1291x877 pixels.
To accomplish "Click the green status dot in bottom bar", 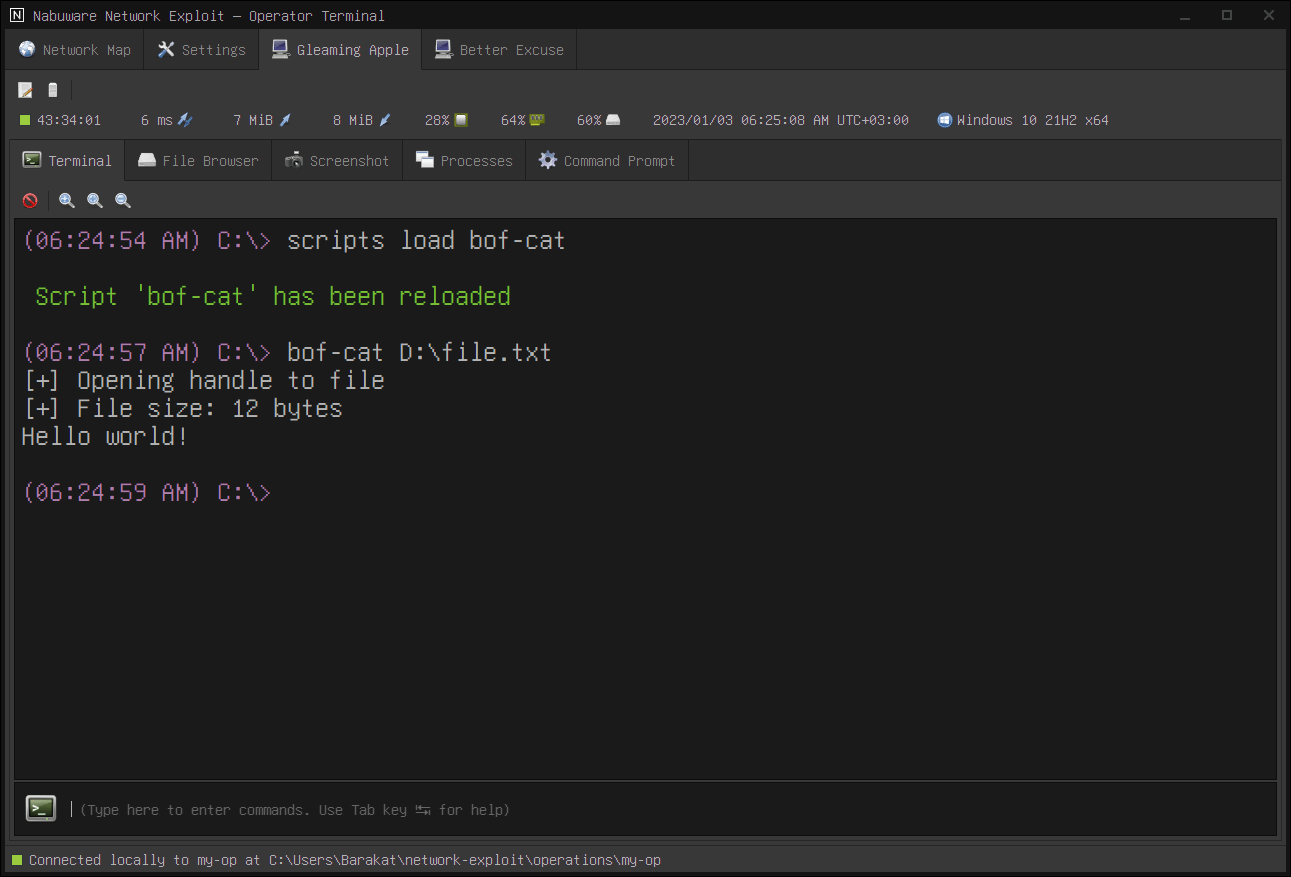I will [16, 860].
